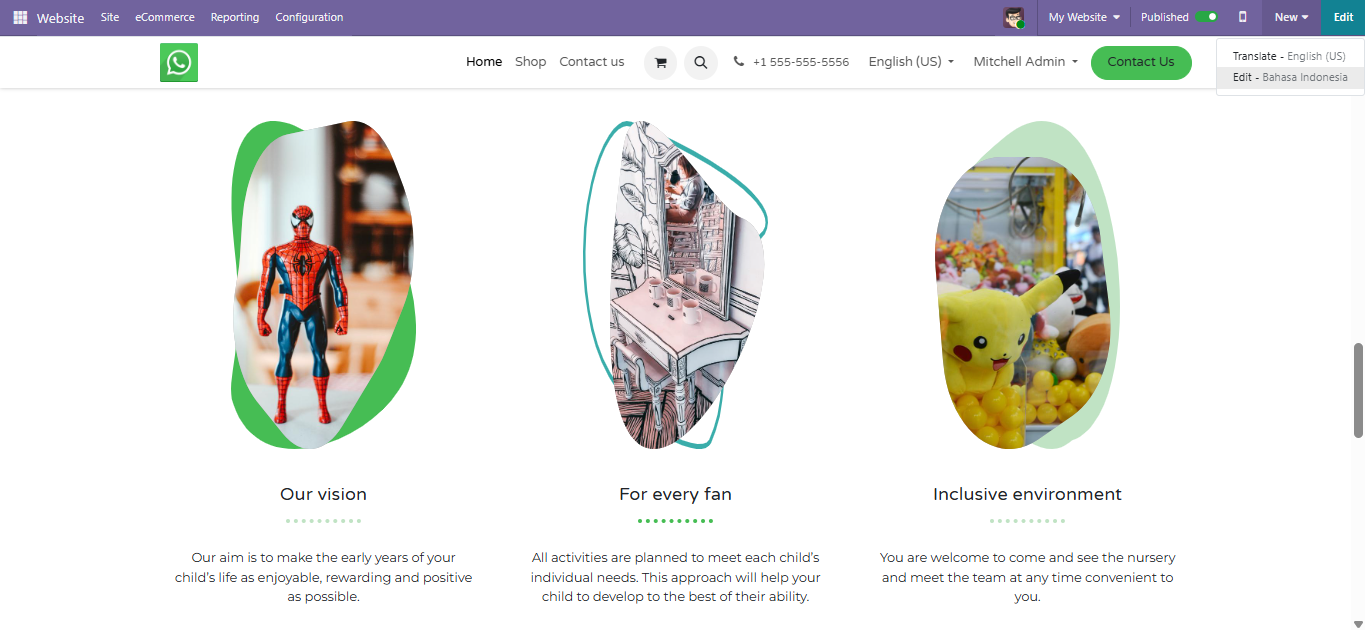Viewport: 1365px width, 630px height.
Task: Click the search magnifier icon
Action: point(701,62)
